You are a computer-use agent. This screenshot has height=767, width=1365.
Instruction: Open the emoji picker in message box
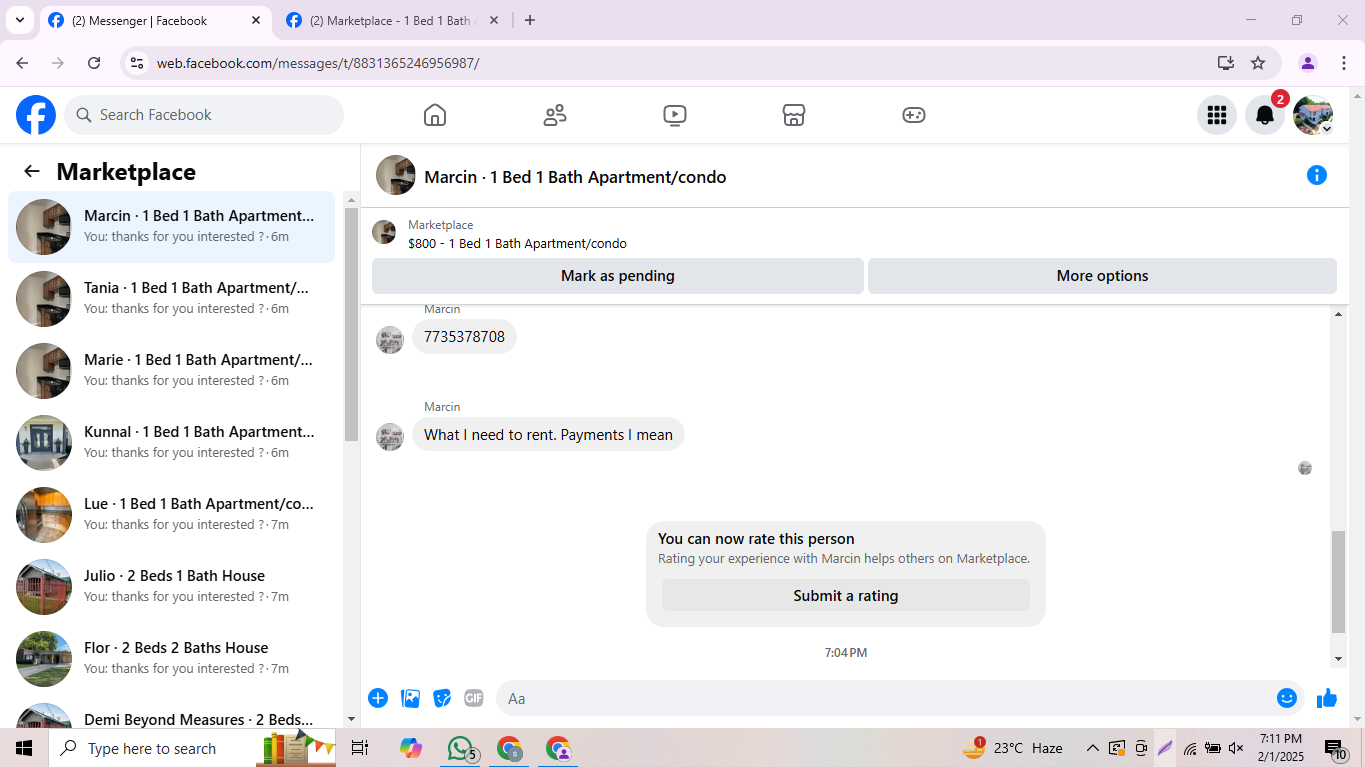coord(1287,698)
